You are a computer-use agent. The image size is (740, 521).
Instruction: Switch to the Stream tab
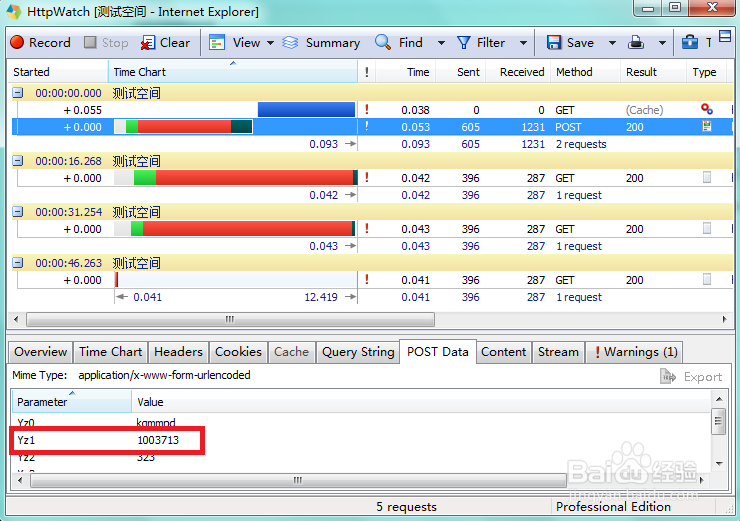click(x=558, y=352)
